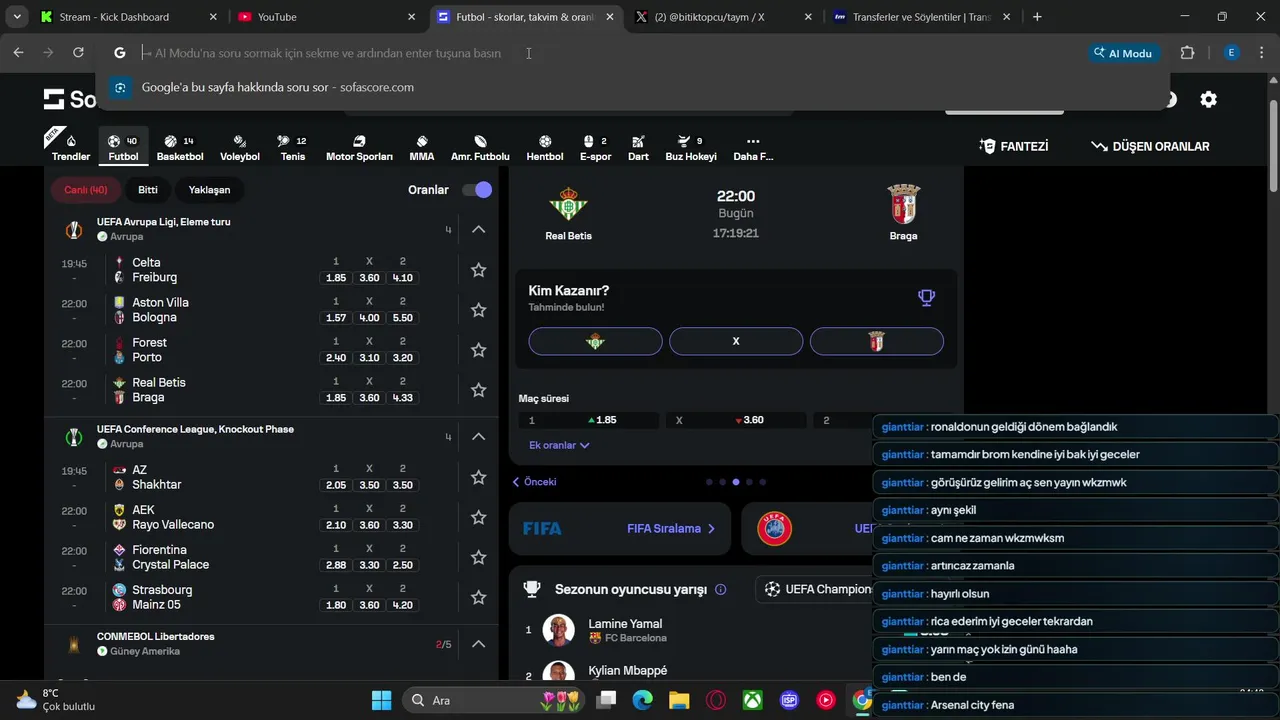This screenshot has height=720, width=1280.
Task: Go to previous featured match with Önceki
Action: point(534,482)
